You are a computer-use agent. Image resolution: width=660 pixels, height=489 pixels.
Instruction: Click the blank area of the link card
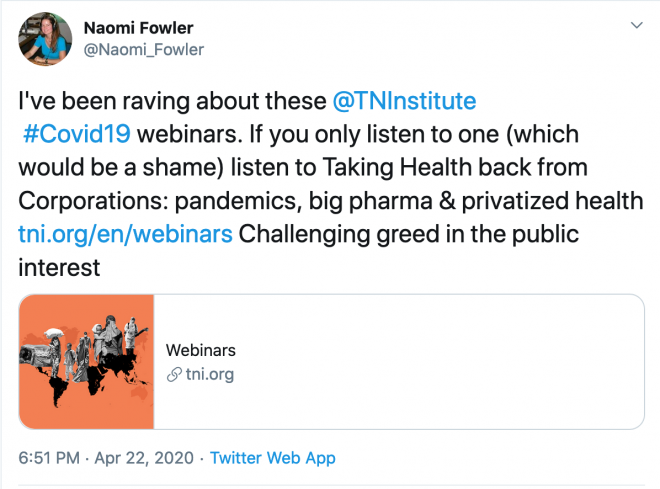(x=450, y=362)
